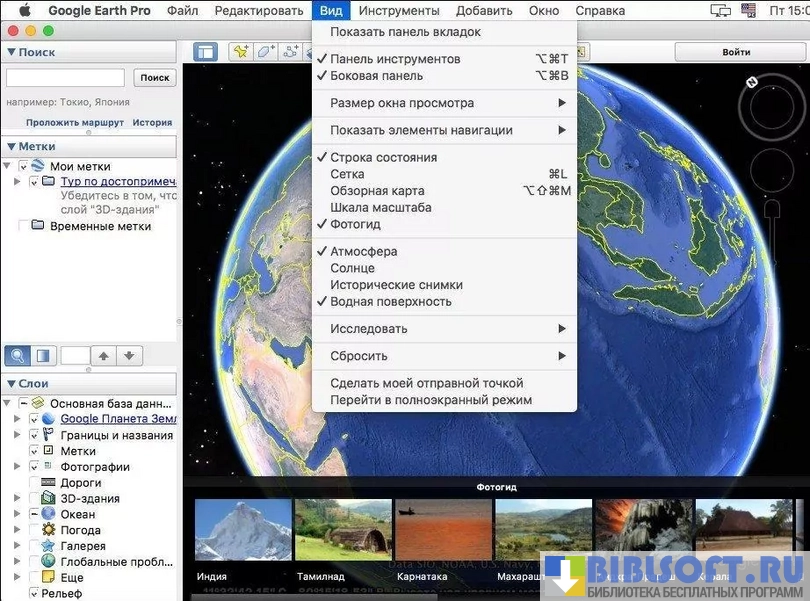Tick the Временные метки checkbox

(23, 226)
